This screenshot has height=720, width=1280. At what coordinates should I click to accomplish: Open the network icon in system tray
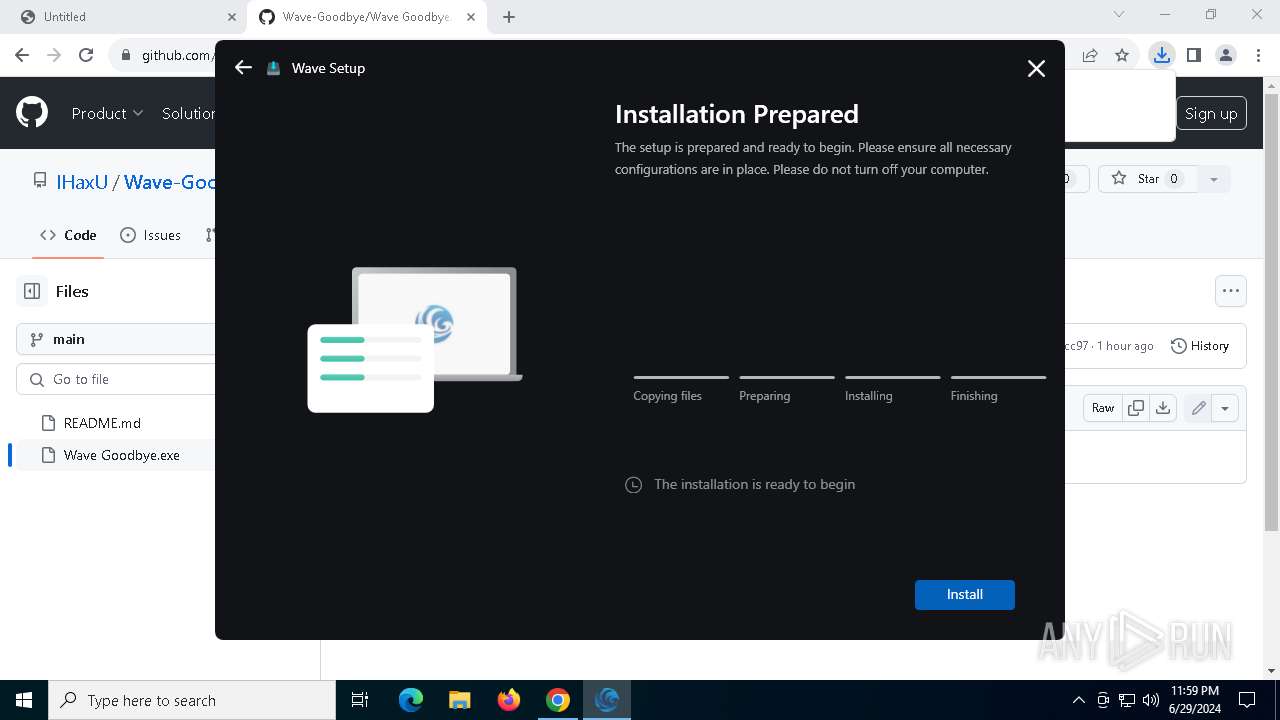(x=1127, y=700)
